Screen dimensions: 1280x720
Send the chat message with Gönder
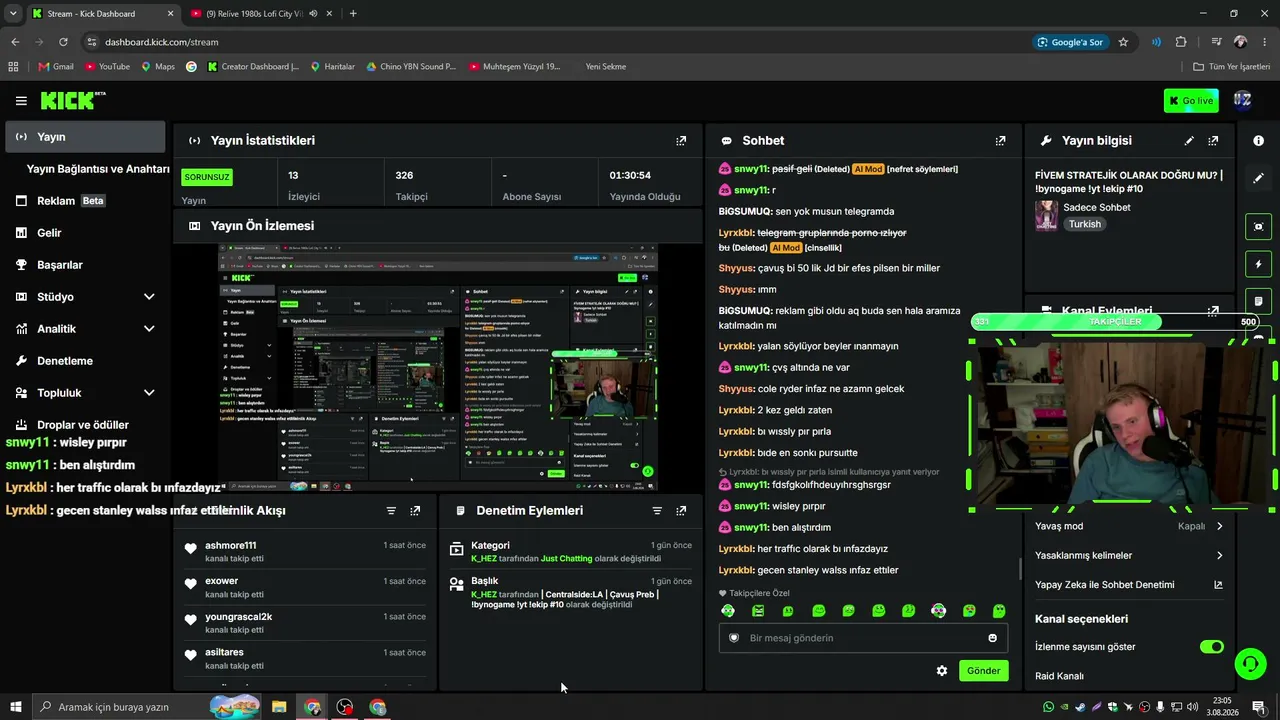tap(983, 671)
